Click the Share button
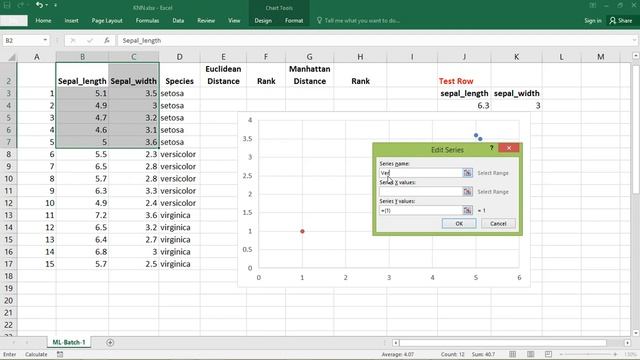Image resolution: width=640 pixels, height=360 pixels. (621, 20)
